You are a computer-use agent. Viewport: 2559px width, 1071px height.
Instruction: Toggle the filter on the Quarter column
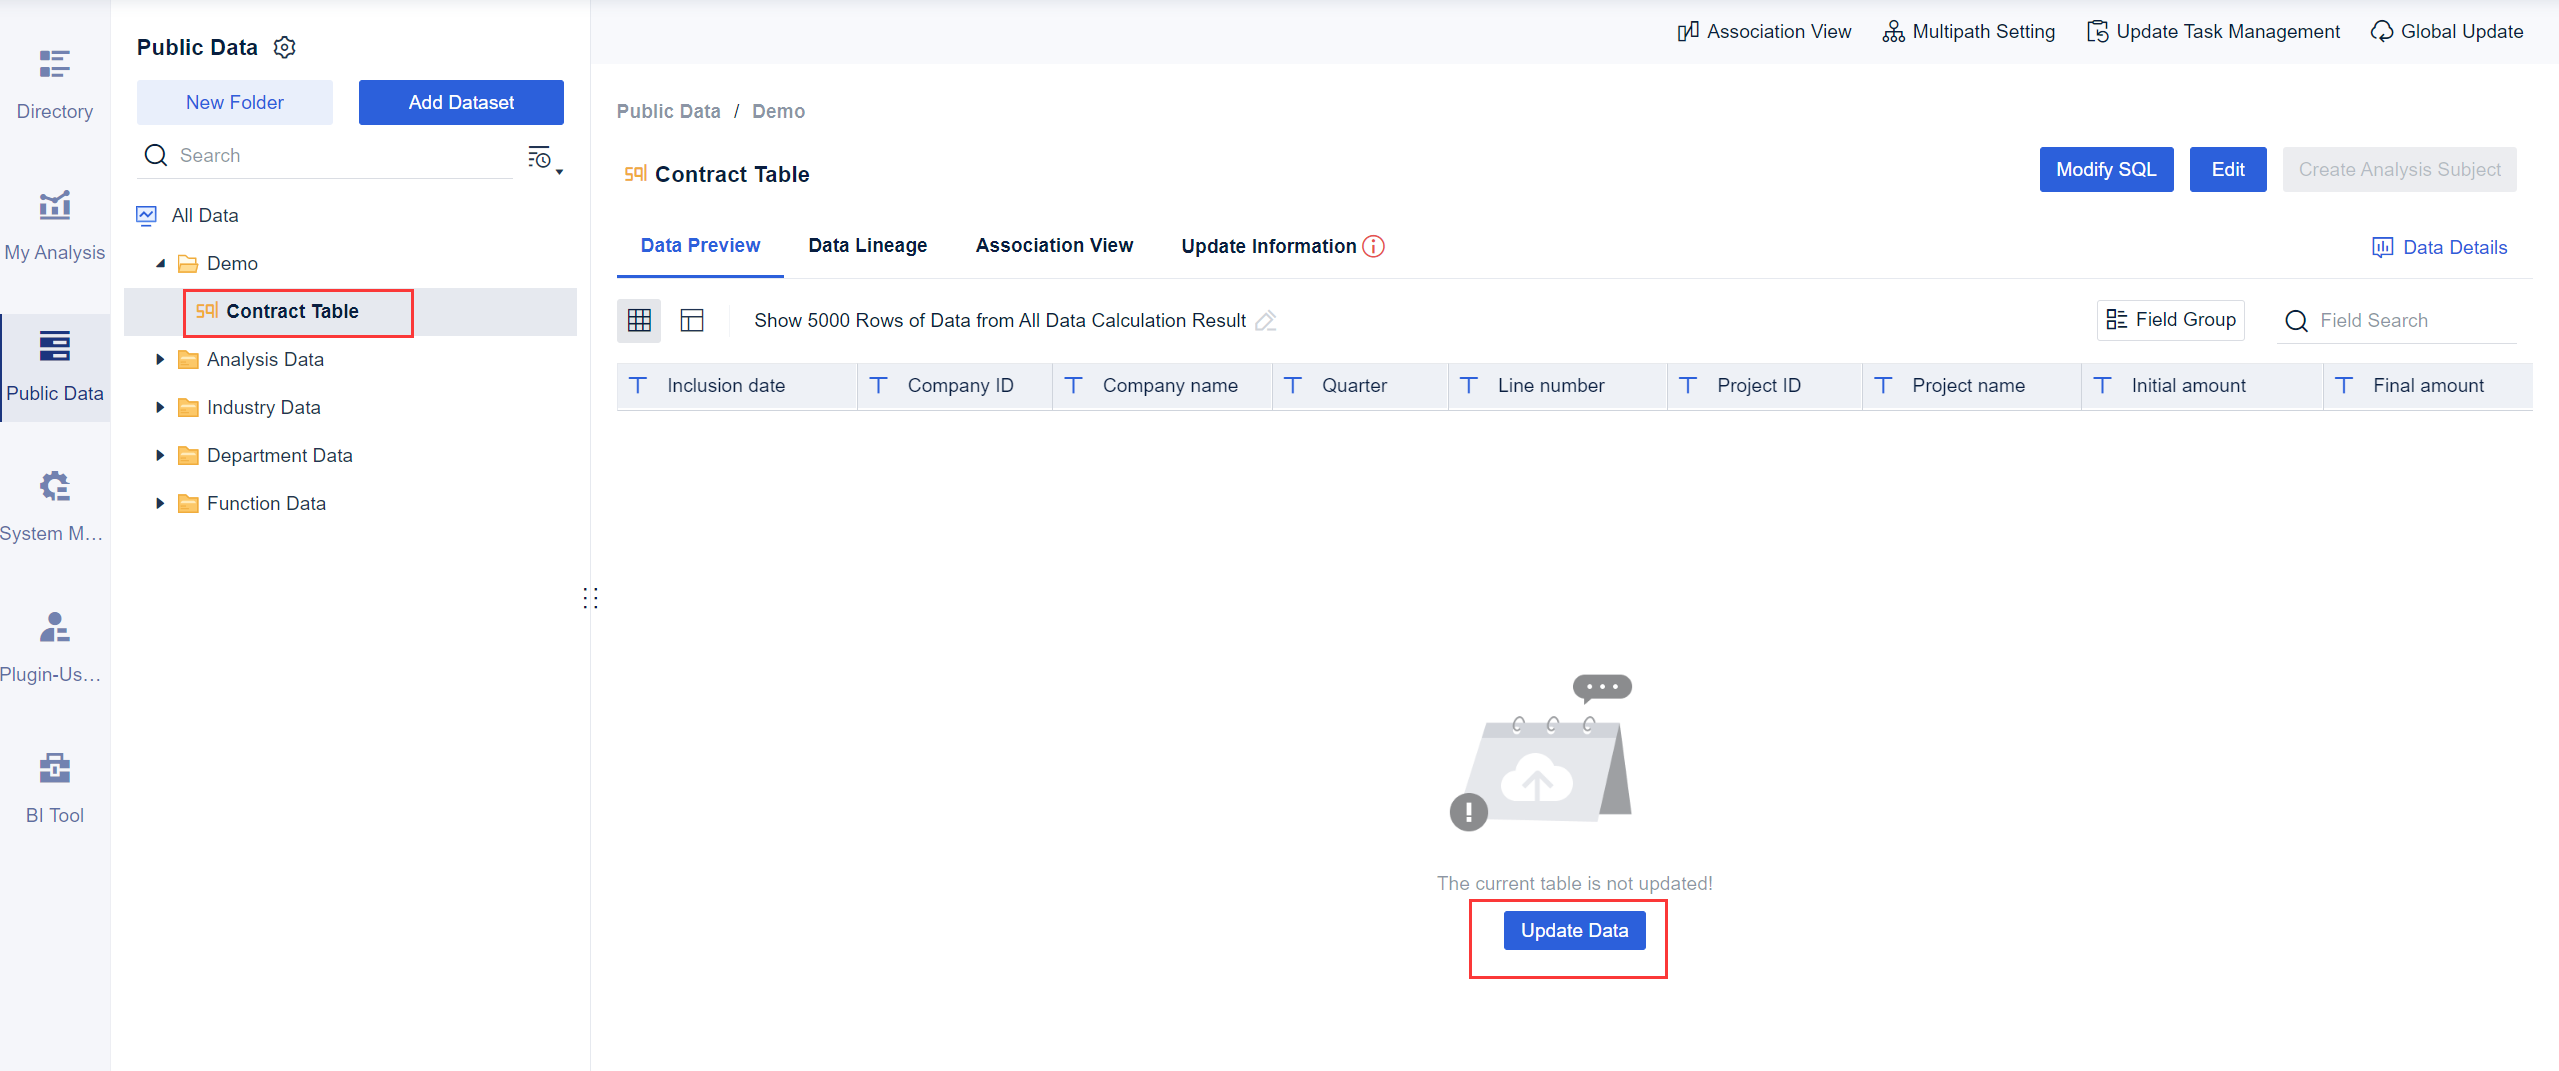coord(1293,385)
